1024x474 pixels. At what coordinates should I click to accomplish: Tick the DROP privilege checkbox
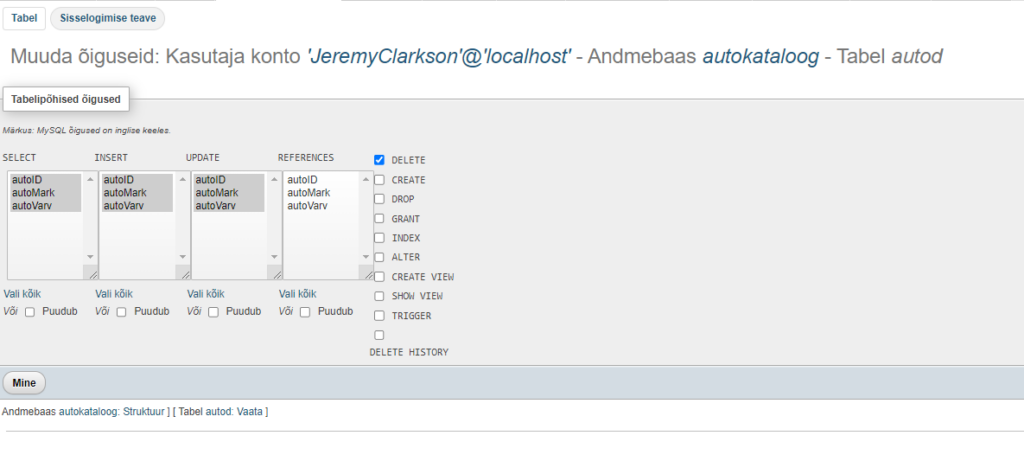(379, 199)
